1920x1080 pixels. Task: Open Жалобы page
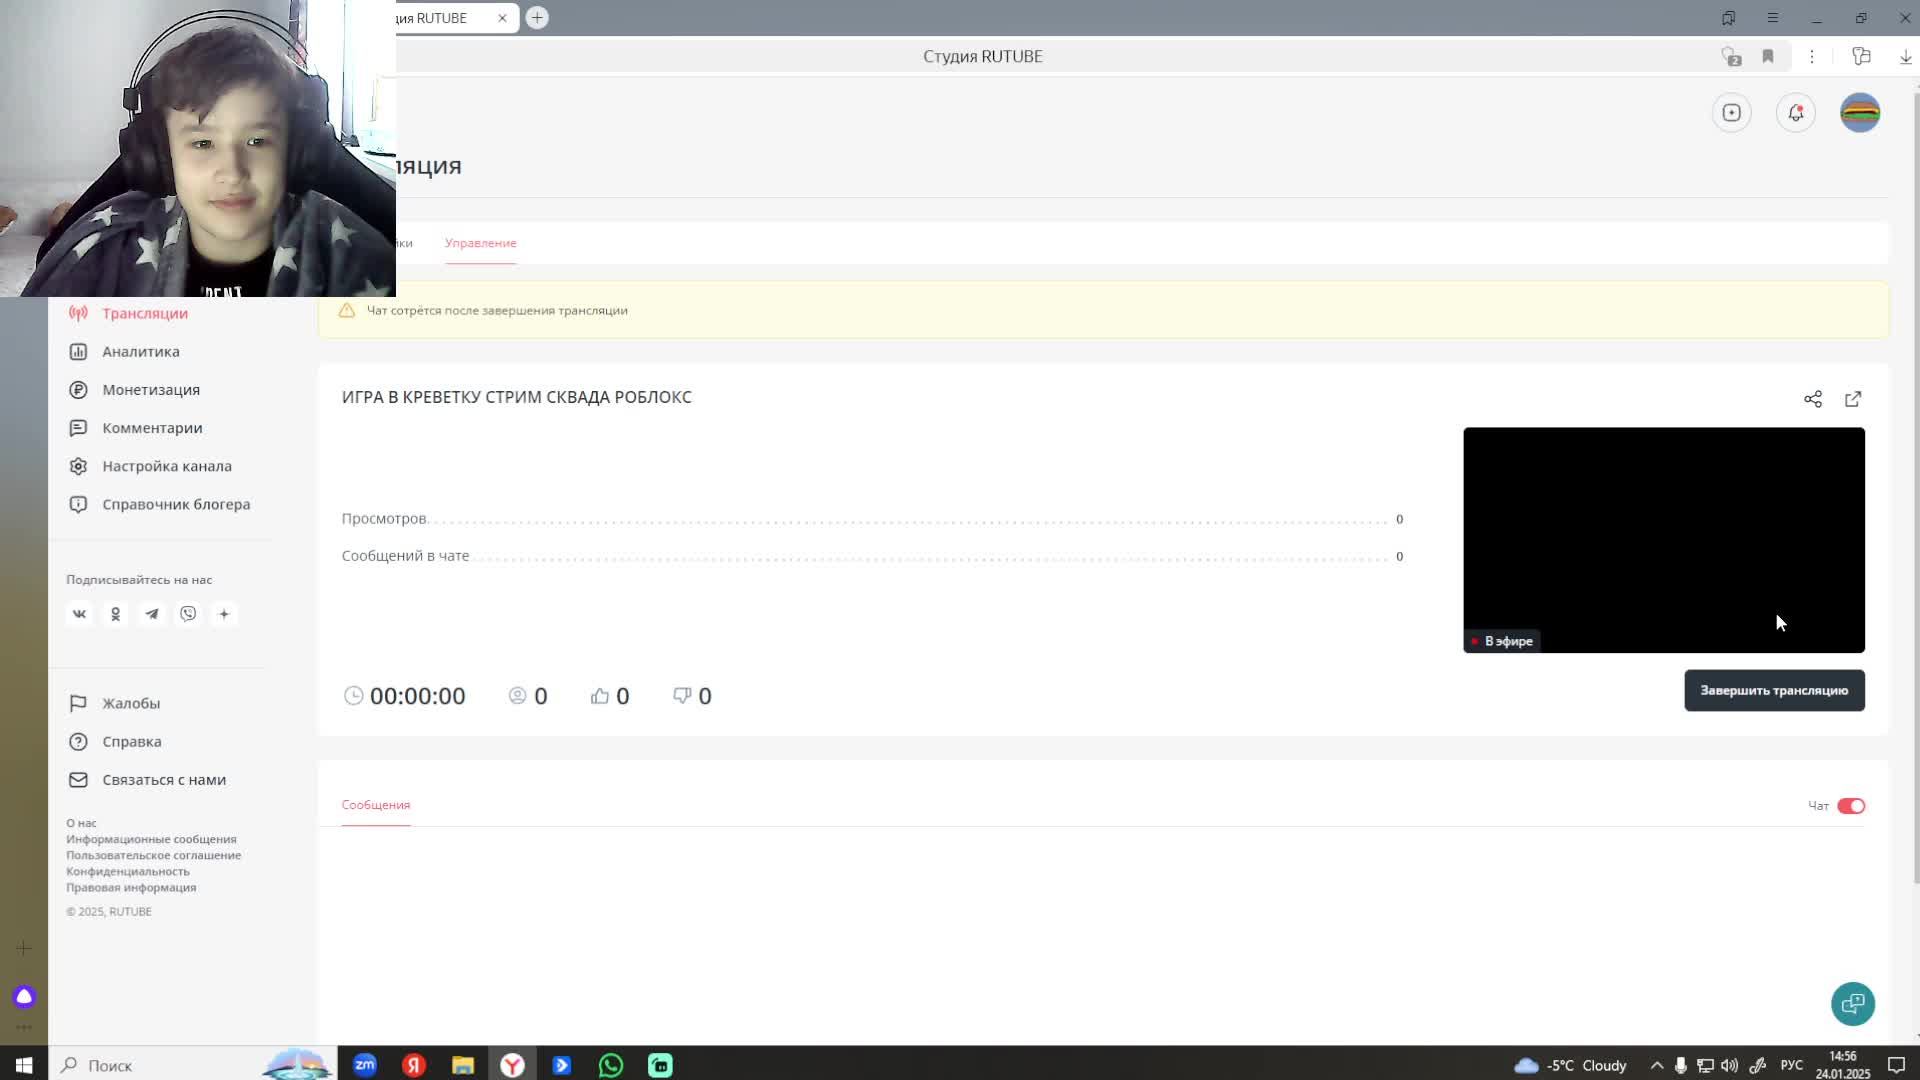[114, 703]
